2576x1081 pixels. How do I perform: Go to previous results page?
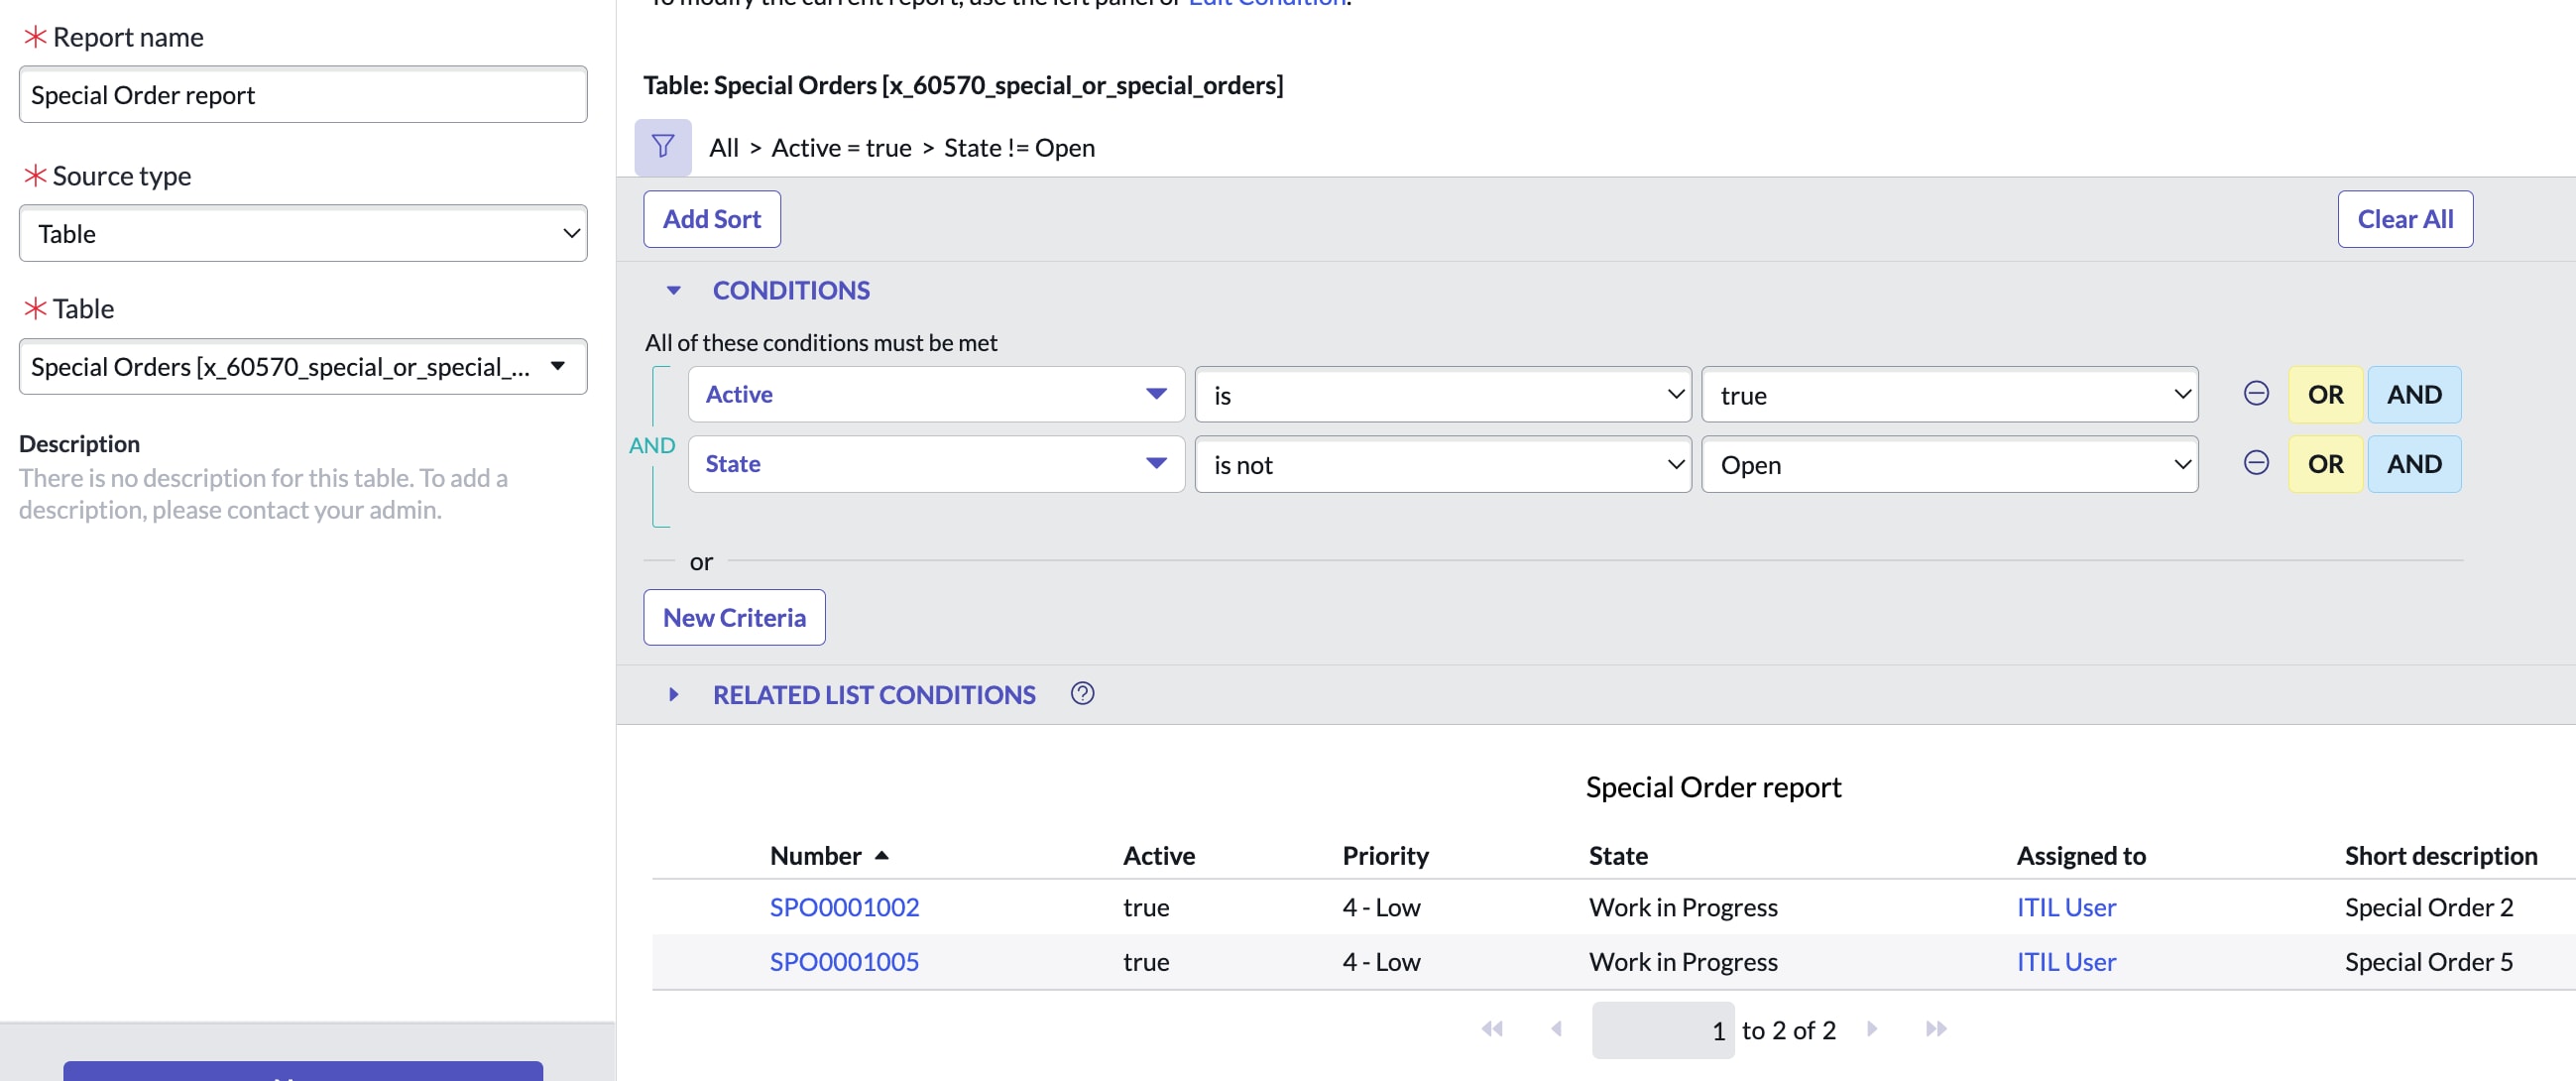tap(1555, 1029)
